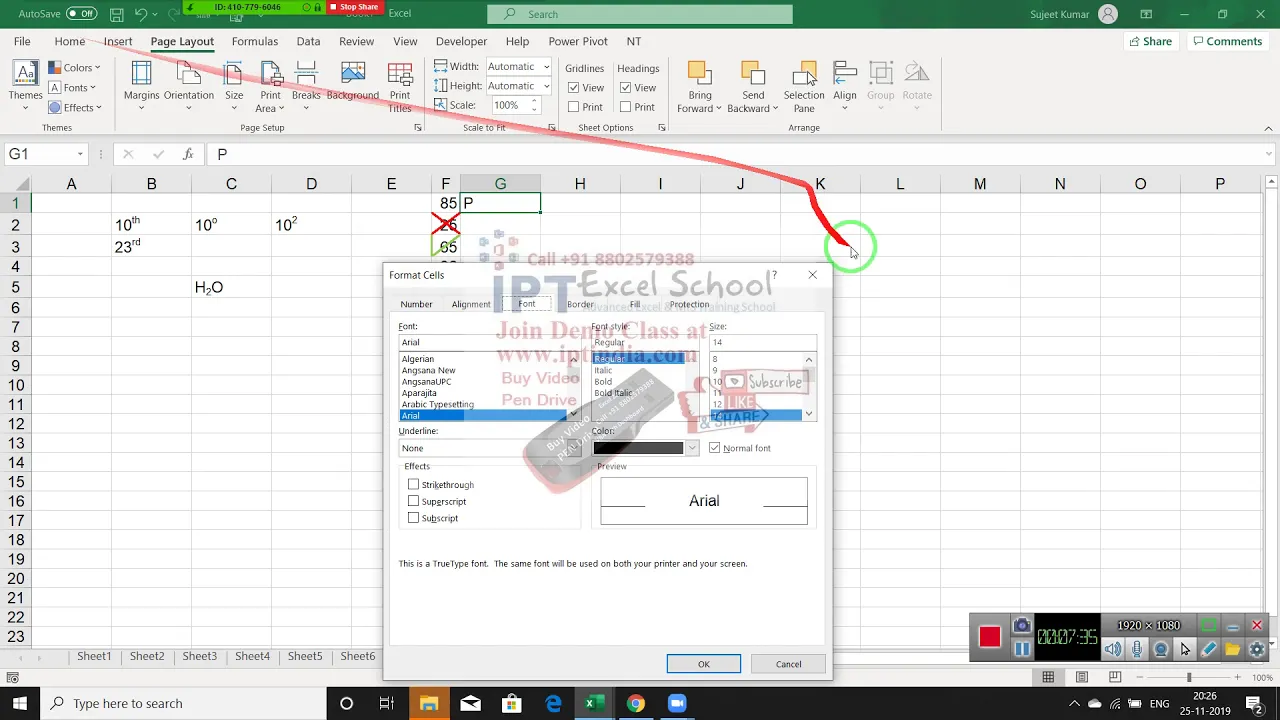Viewport: 1280px width, 720px height.
Task: Switch to Normal view in status bar
Action: tap(1048, 677)
